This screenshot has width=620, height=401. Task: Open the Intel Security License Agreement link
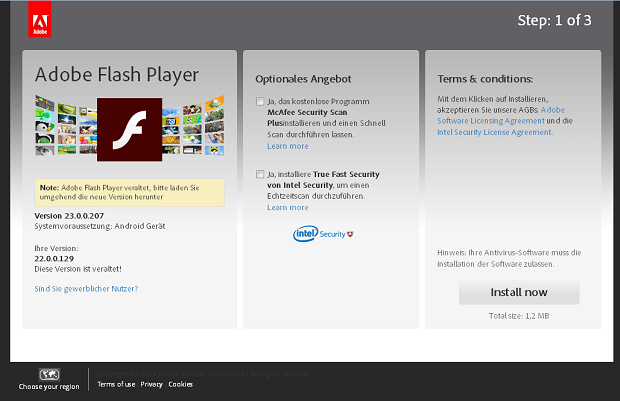pyautogui.click(x=494, y=131)
